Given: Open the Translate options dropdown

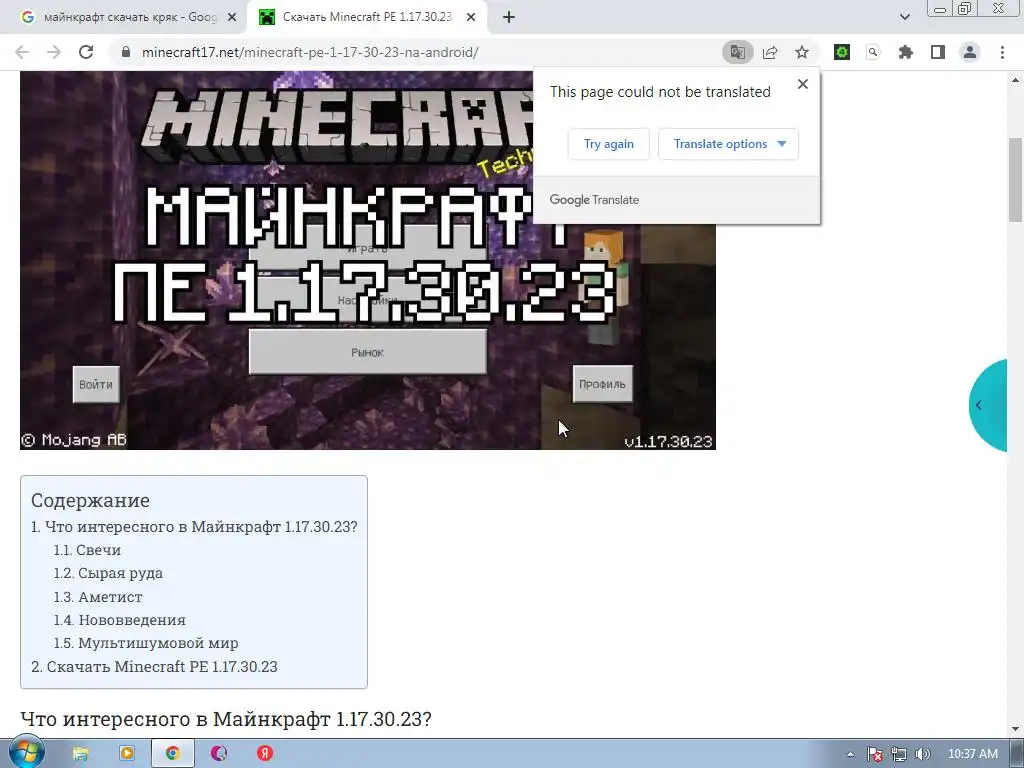Looking at the screenshot, I should (x=728, y=144).
